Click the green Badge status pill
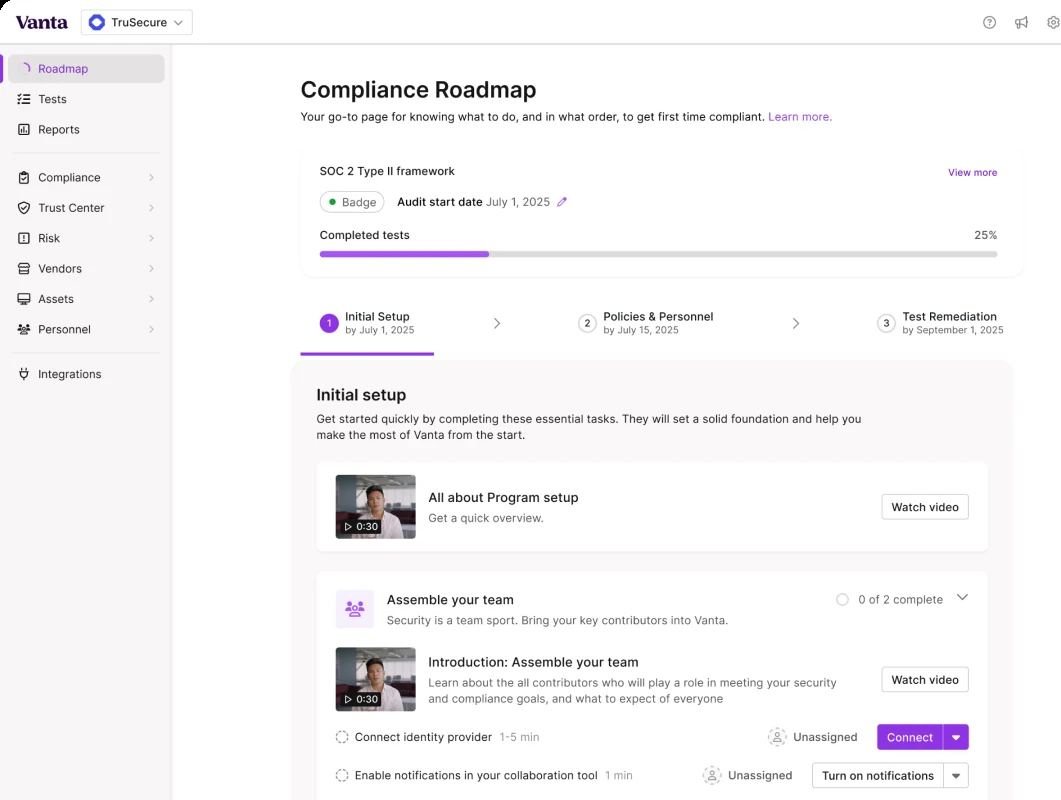The image size is (1061, 800). [x=352, y=202]
